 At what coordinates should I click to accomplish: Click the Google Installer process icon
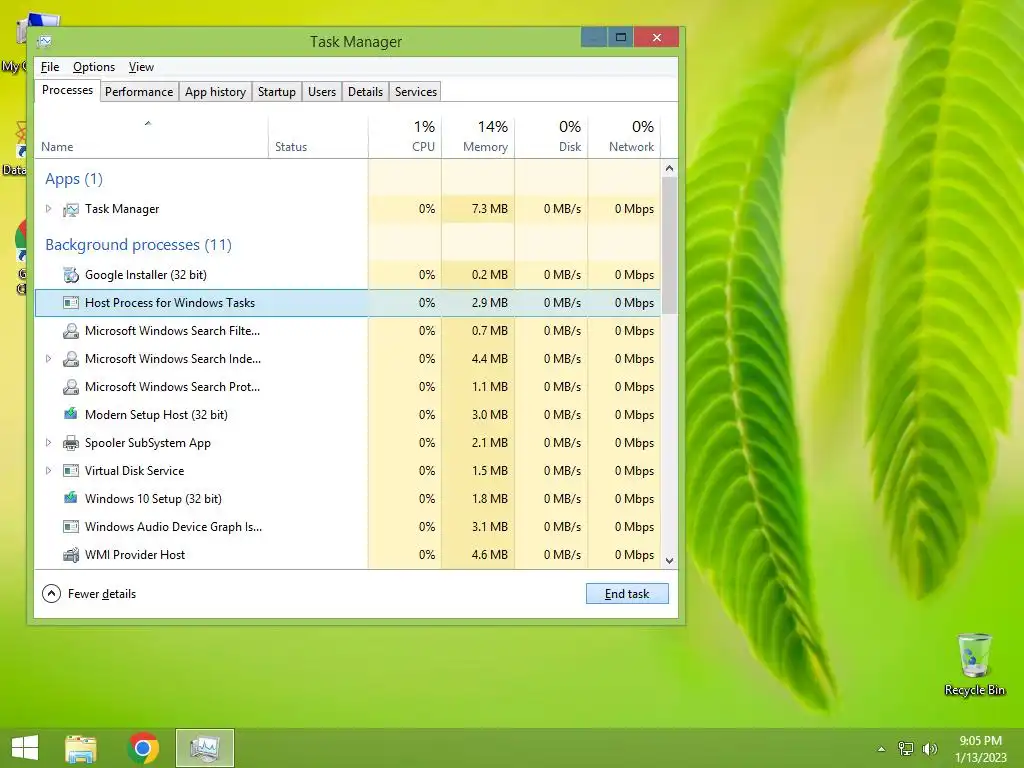pos(71,275)
